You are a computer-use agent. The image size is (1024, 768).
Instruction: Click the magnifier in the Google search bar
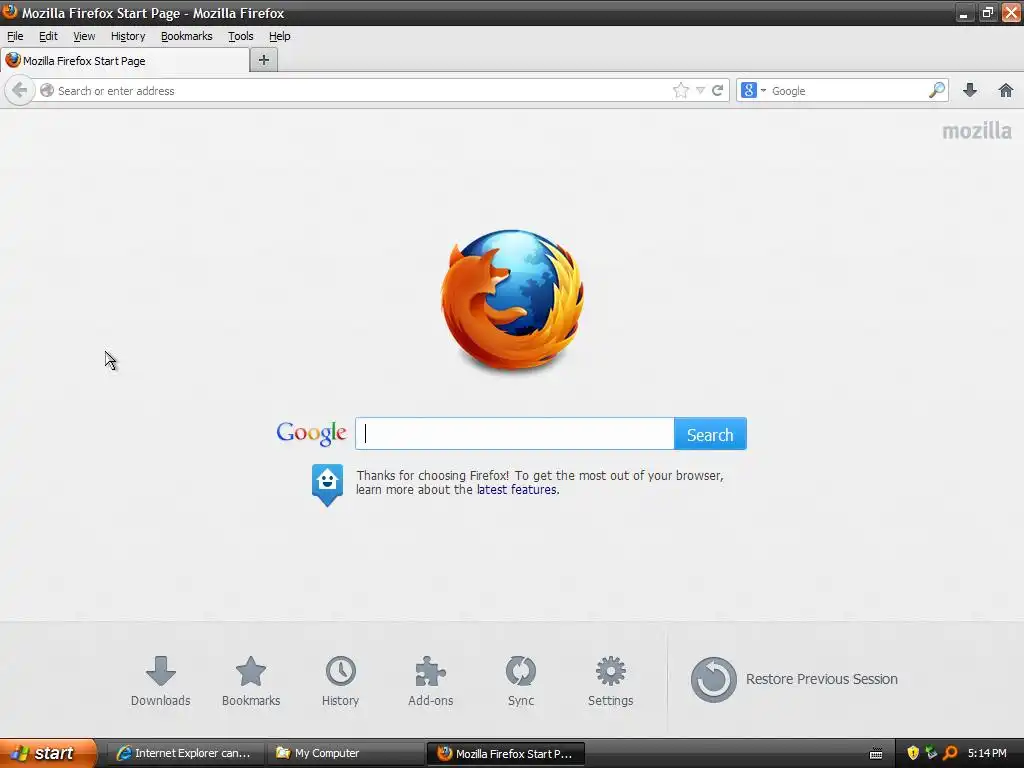tap(936, 90)
